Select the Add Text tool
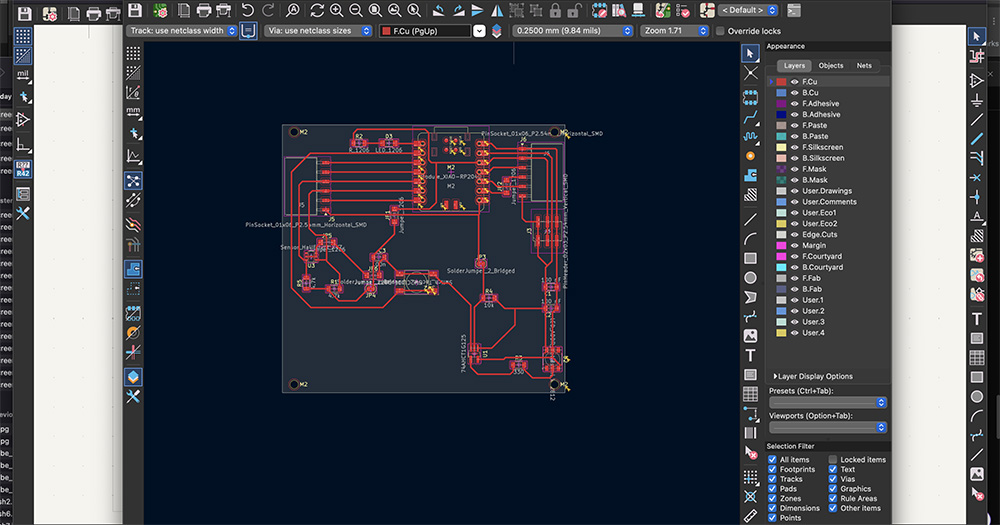This screenshot has height=525, width=1000. pyautogui.click(x=751, y=355)
